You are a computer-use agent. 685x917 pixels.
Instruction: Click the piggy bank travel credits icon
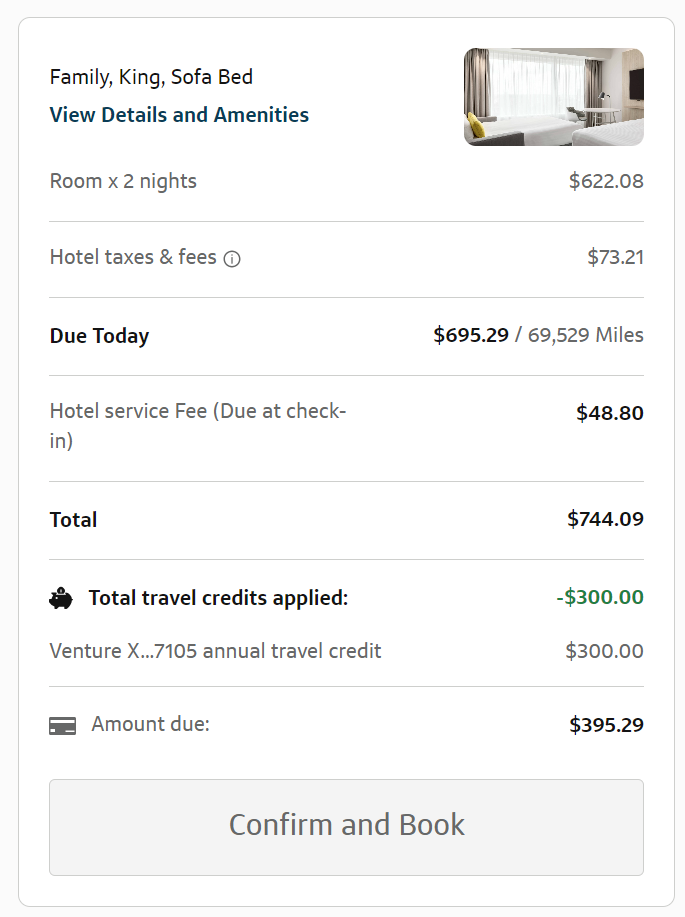click(x=61, y=599)
